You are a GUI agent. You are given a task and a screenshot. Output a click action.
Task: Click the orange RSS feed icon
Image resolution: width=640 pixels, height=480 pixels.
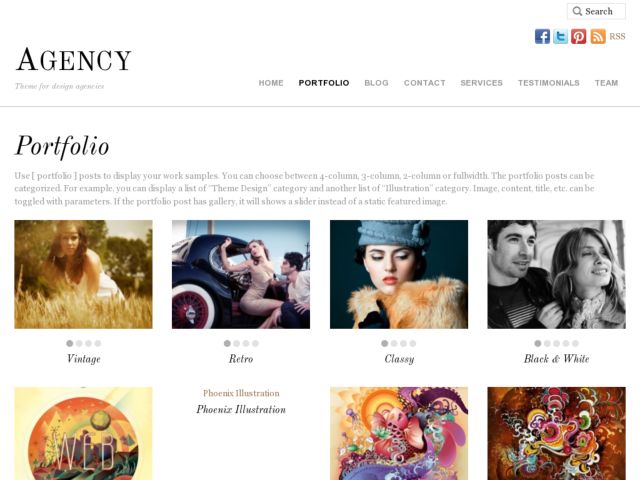[x=598, y=36]
